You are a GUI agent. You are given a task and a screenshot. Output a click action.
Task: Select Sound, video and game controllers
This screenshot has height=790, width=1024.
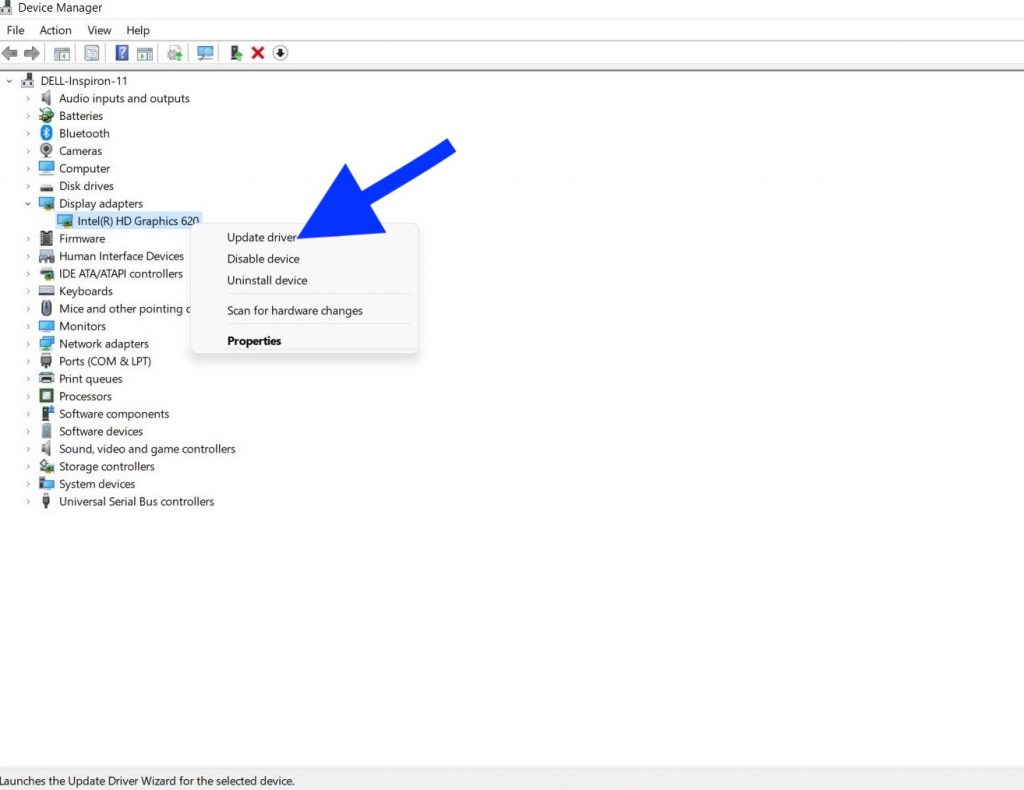pos(147,449)
